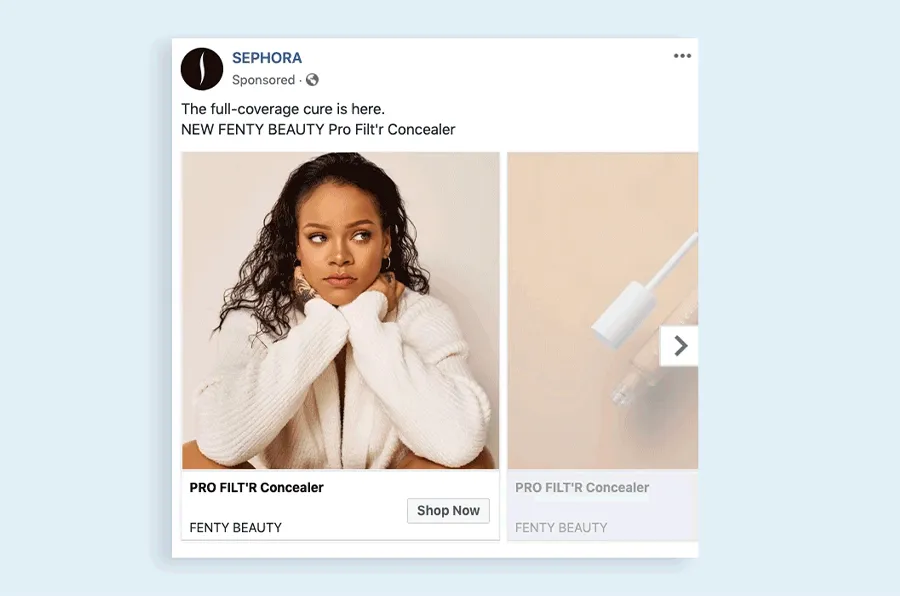
Task: Open the three-dot more options menu
Action: (682, 56)
